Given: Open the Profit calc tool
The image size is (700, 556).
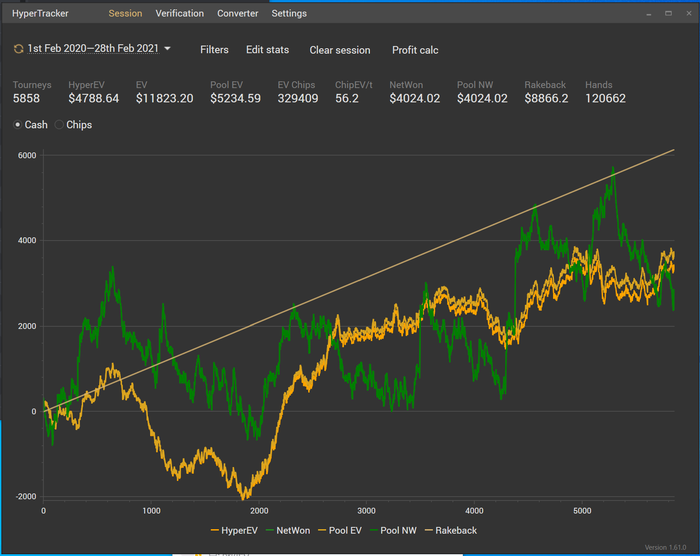Looking at the screenshot, I should 415,50.
